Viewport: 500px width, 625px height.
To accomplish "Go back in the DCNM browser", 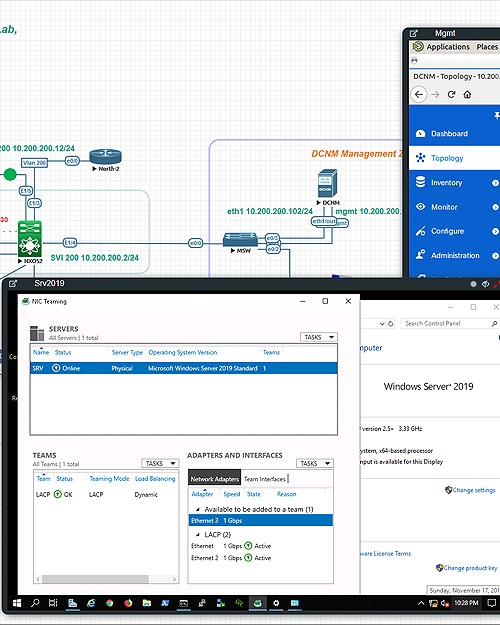I will [419, 94].
